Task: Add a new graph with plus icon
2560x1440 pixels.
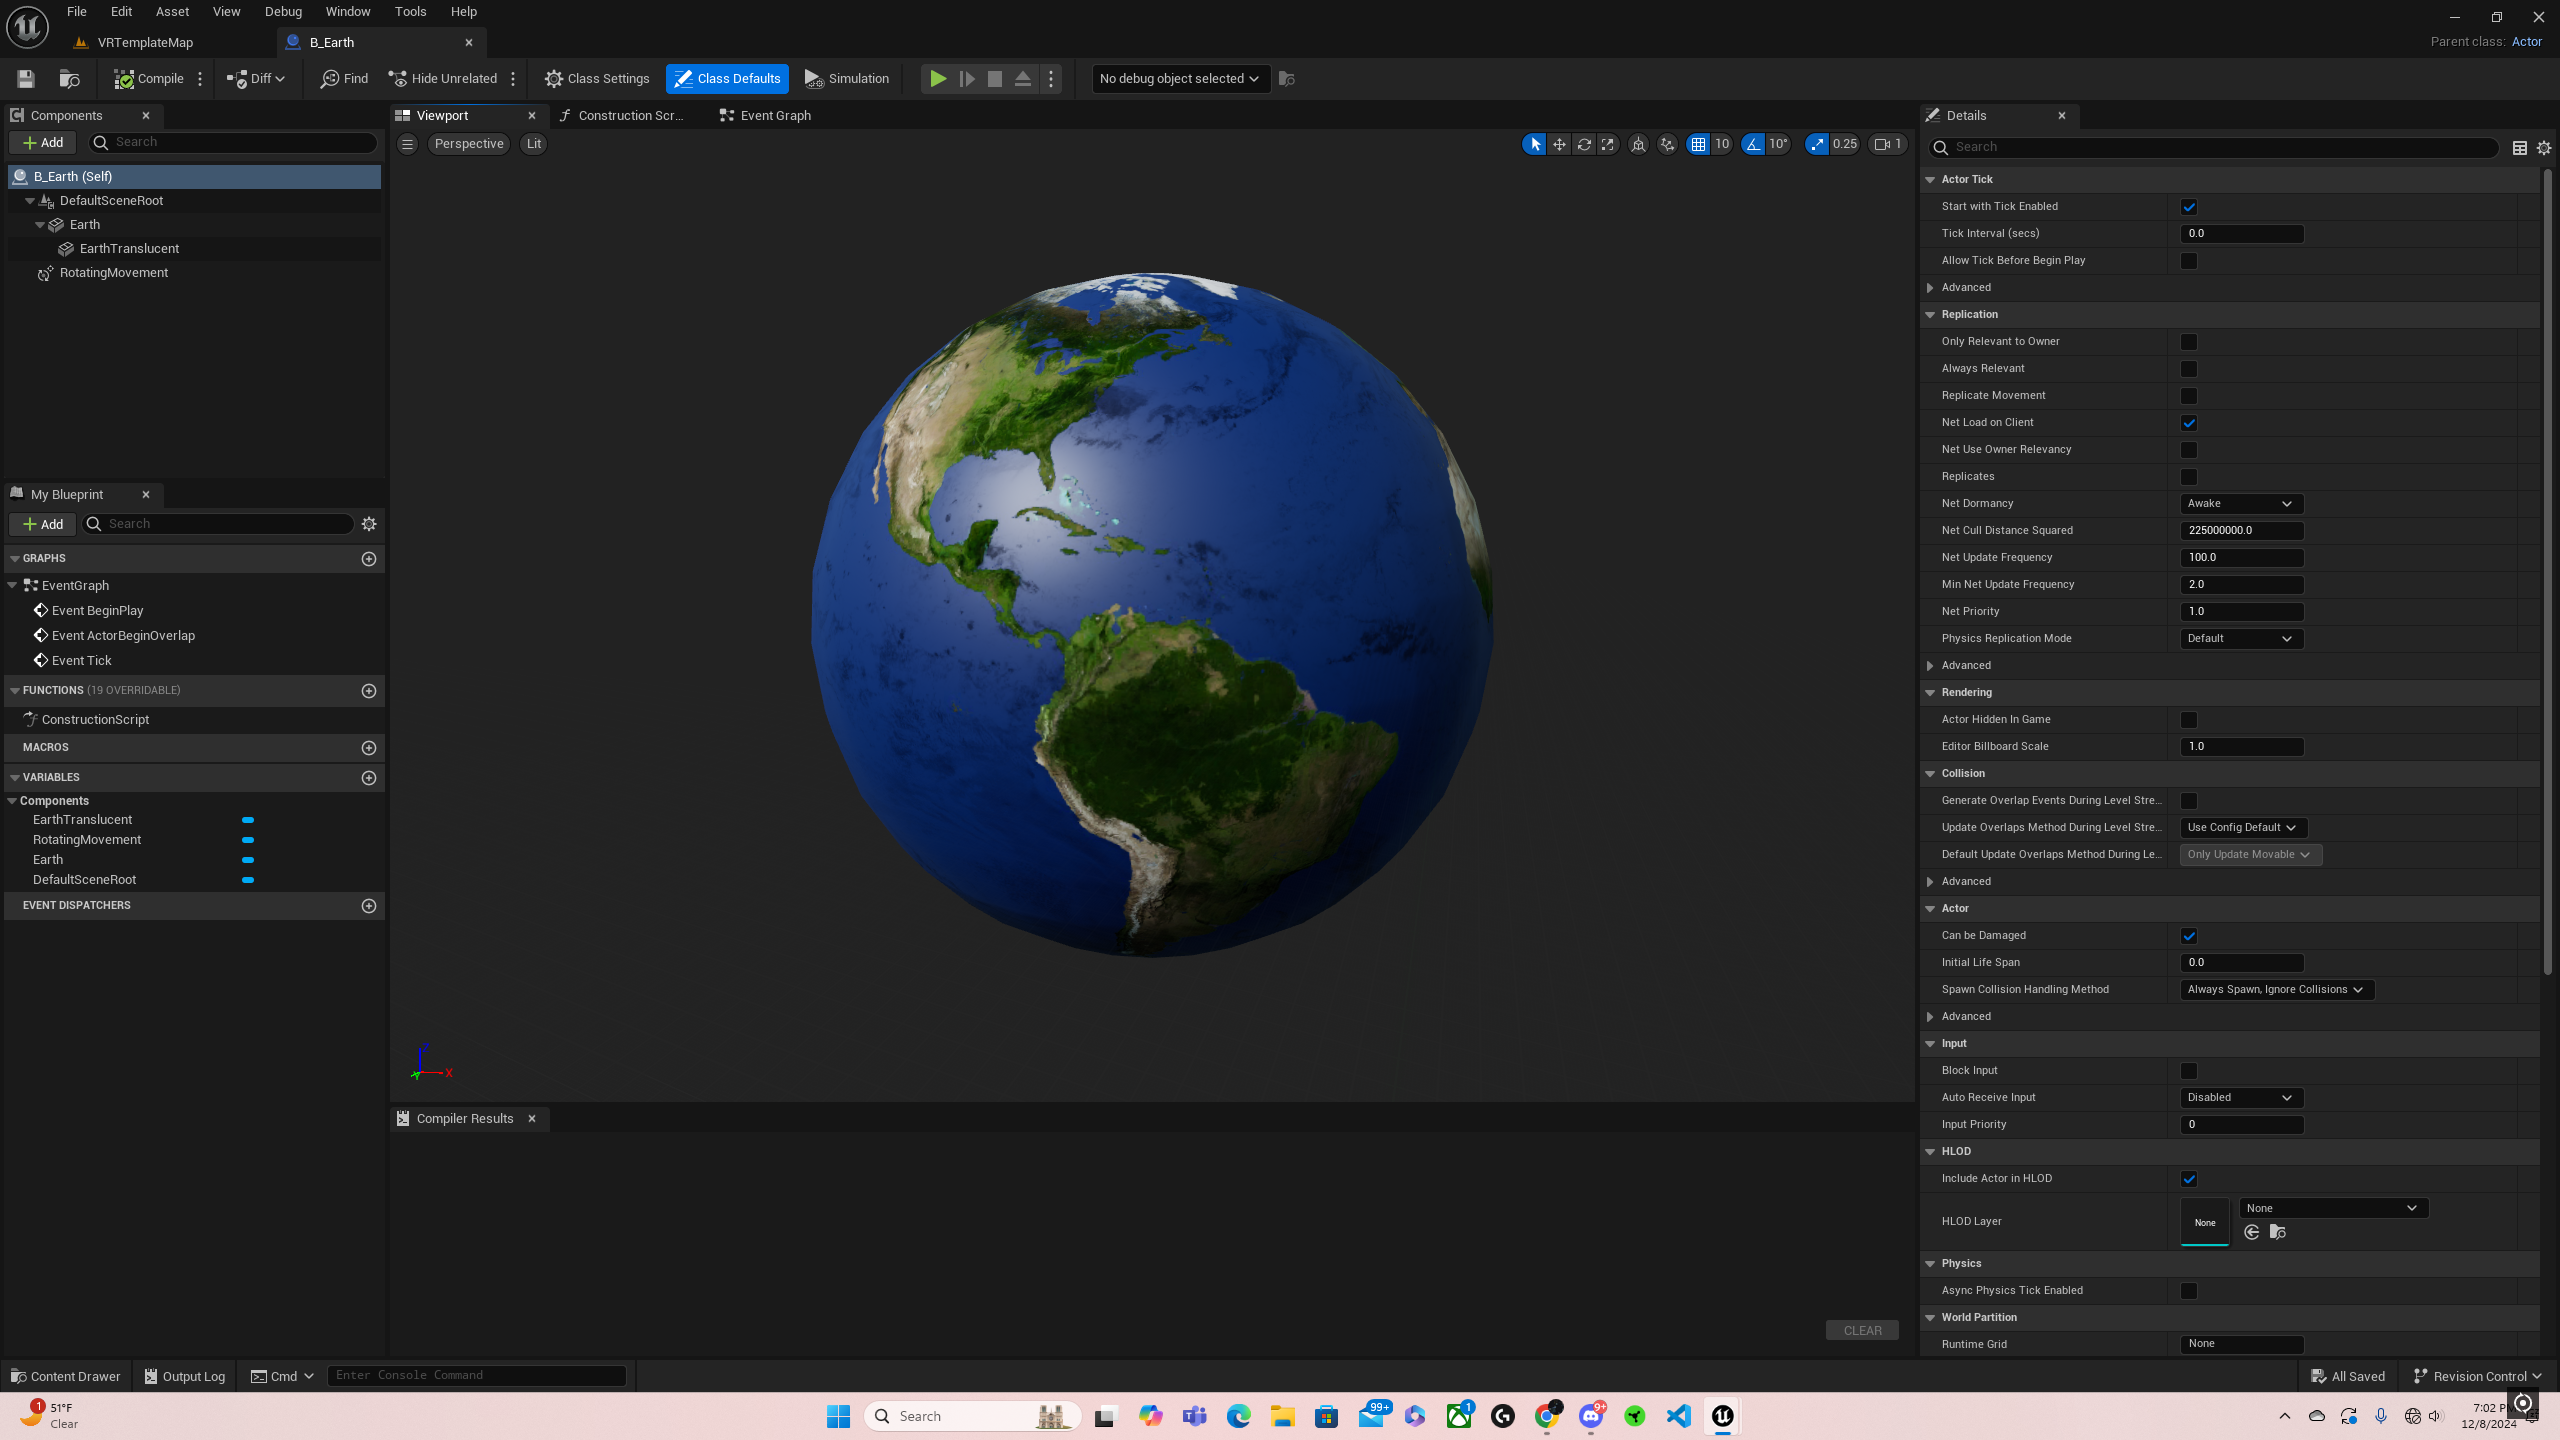Action: [x=369, y=559]
